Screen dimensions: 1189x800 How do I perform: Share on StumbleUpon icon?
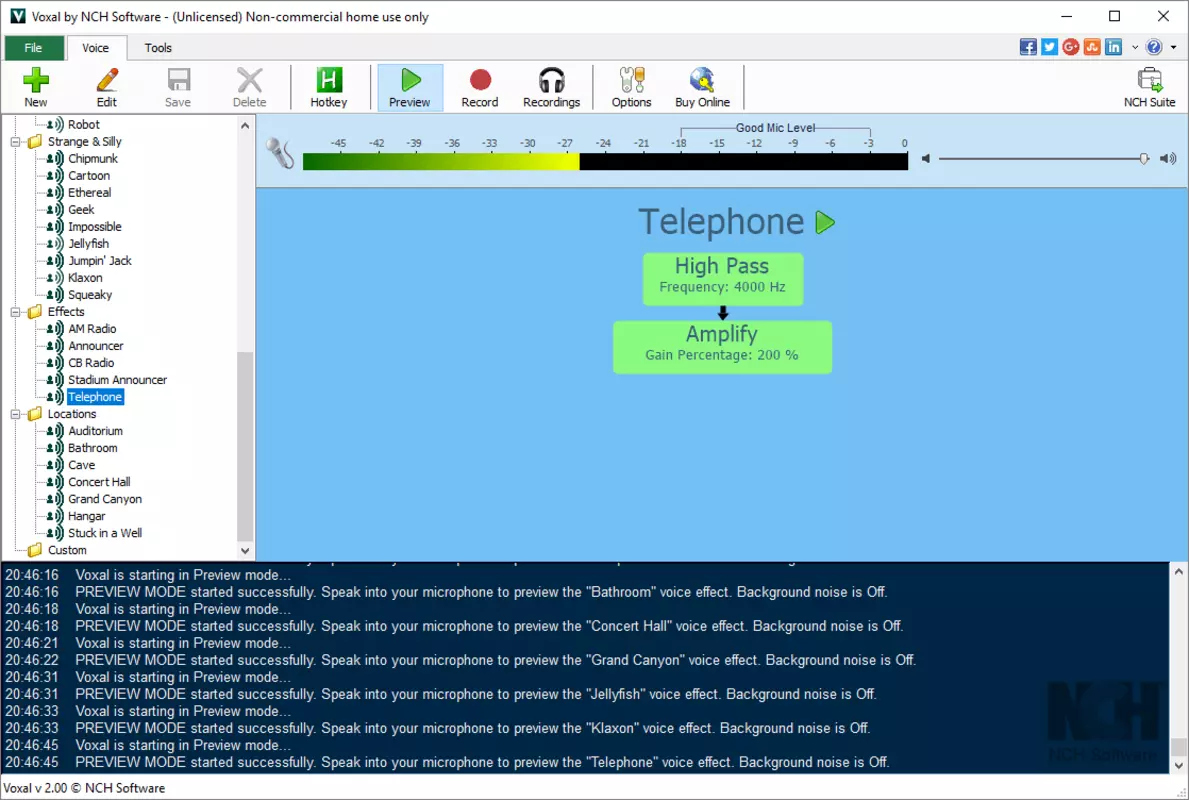click(x=1092, y=47)
